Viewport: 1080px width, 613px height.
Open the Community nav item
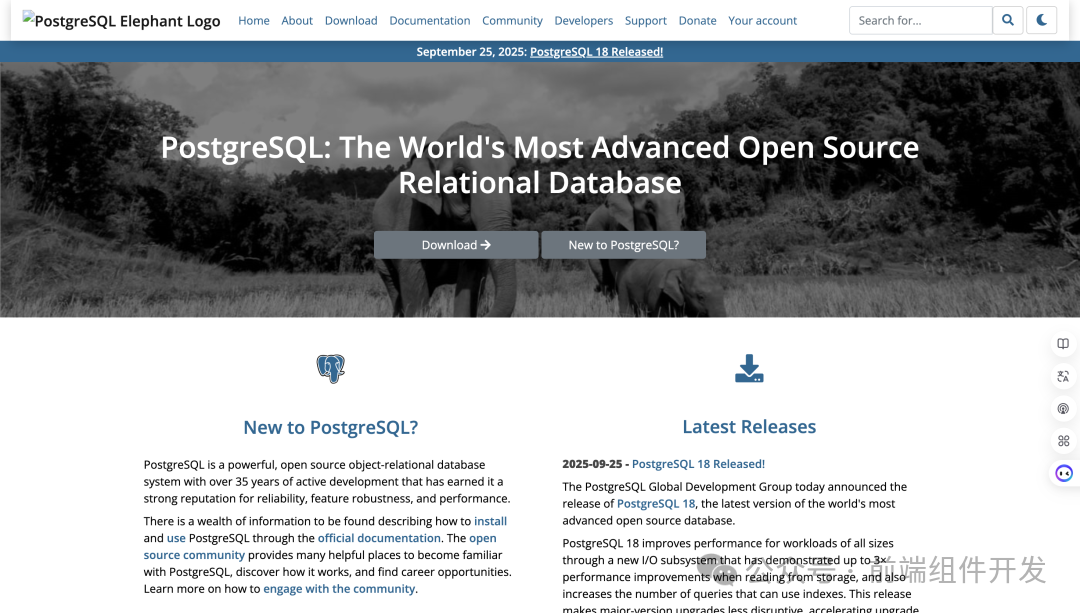(512, 21)
